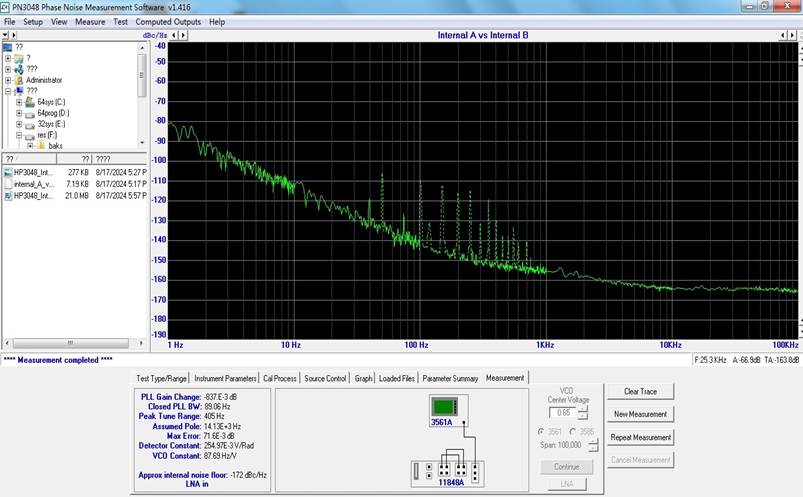Click the internal_A_v file icon
The height and width of the screenshot is (497, 803).
[8, 184]
